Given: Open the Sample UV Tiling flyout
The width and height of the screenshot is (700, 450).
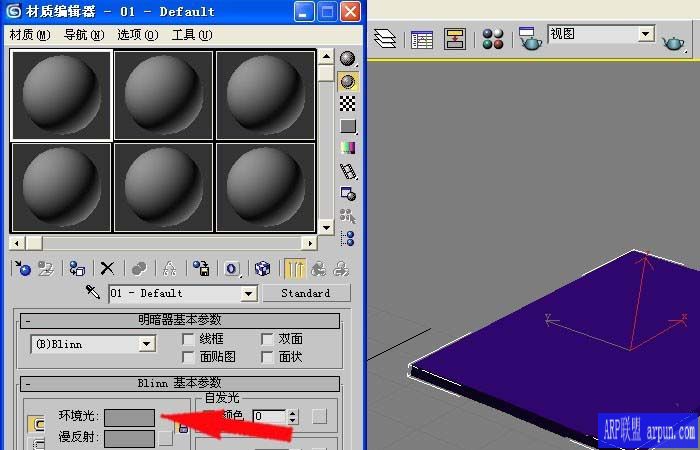Looking at the screenshot, I should (347, 126).
